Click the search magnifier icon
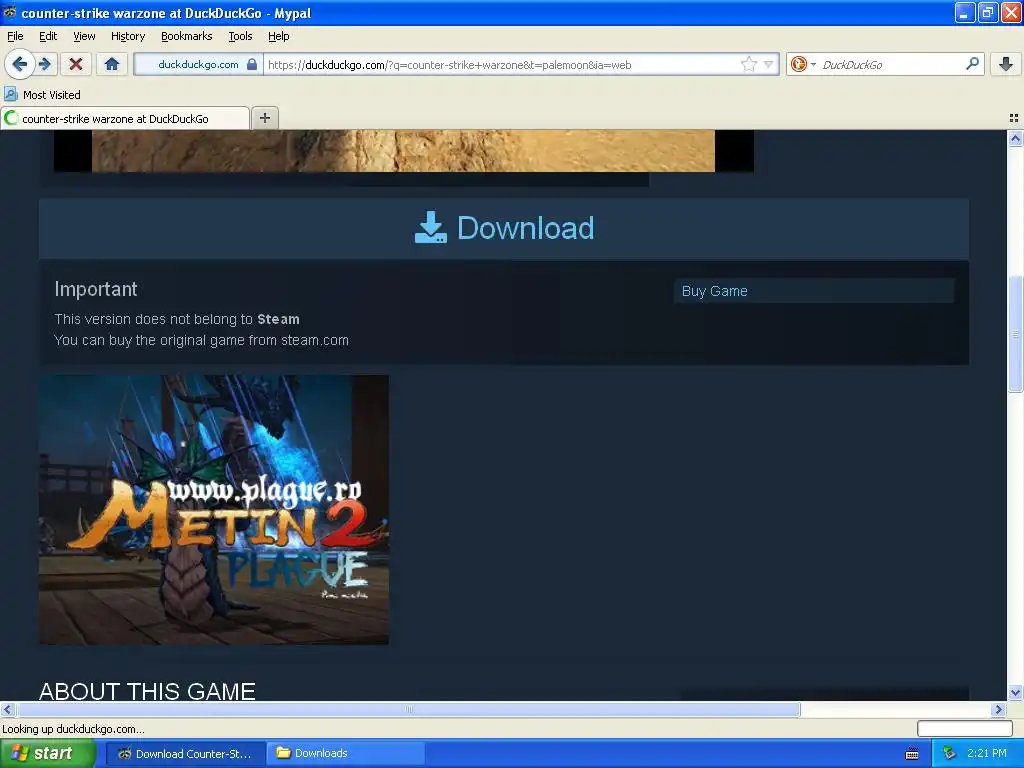Viewport: 1024px width, 768px height. [972, 64]
